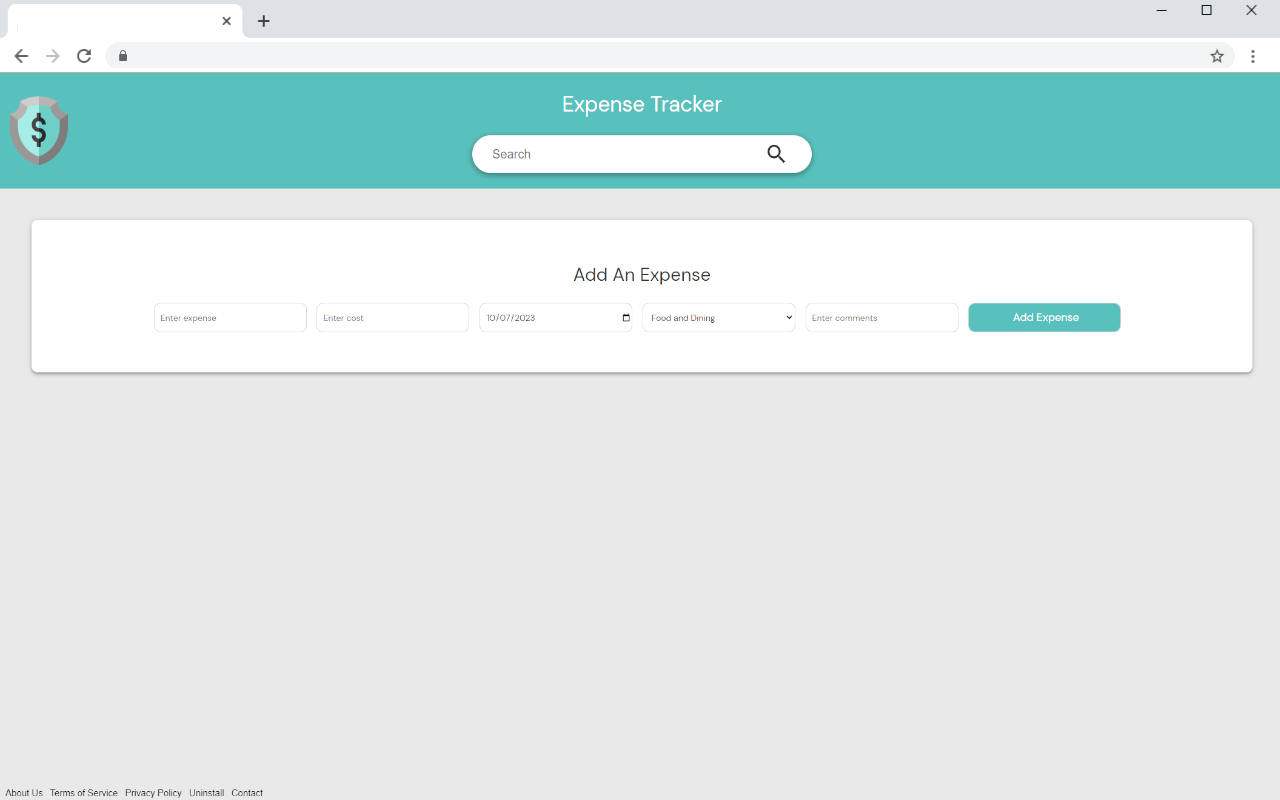
Task: Click the browser forward arrow
Action: 53,56
